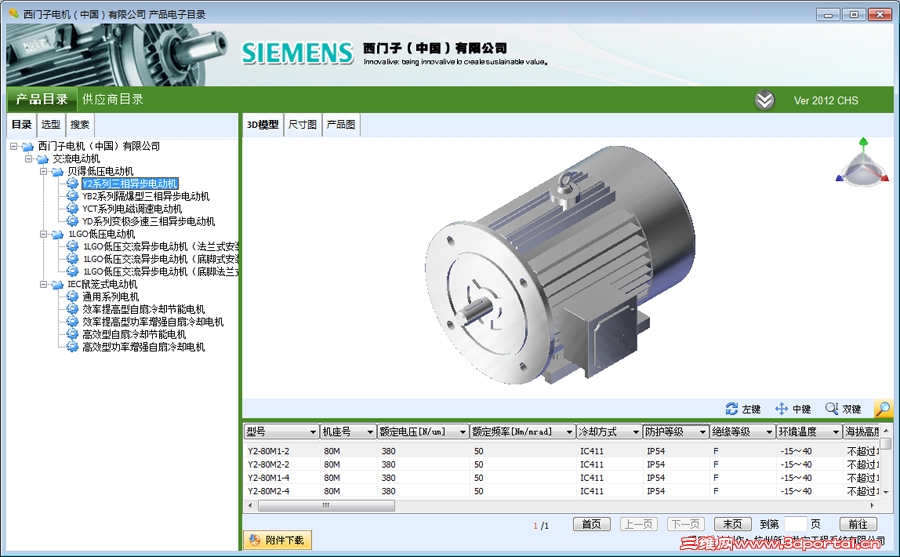
Task: Select 1LGO低压交流异步电动机（底脚式安装） tree item
Action: click(161, 259)
